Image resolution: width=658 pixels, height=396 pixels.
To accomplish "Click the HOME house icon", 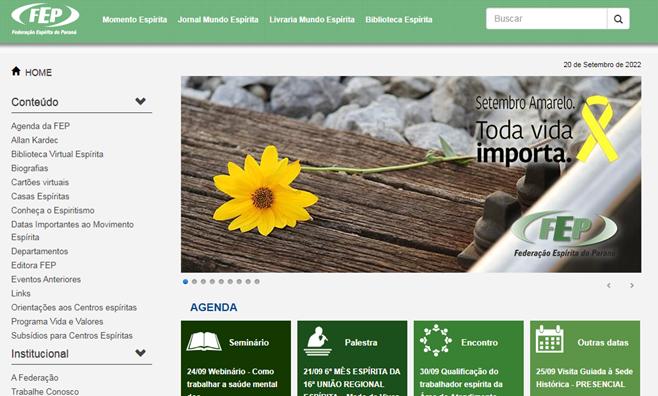I will (x=16, y=71).
